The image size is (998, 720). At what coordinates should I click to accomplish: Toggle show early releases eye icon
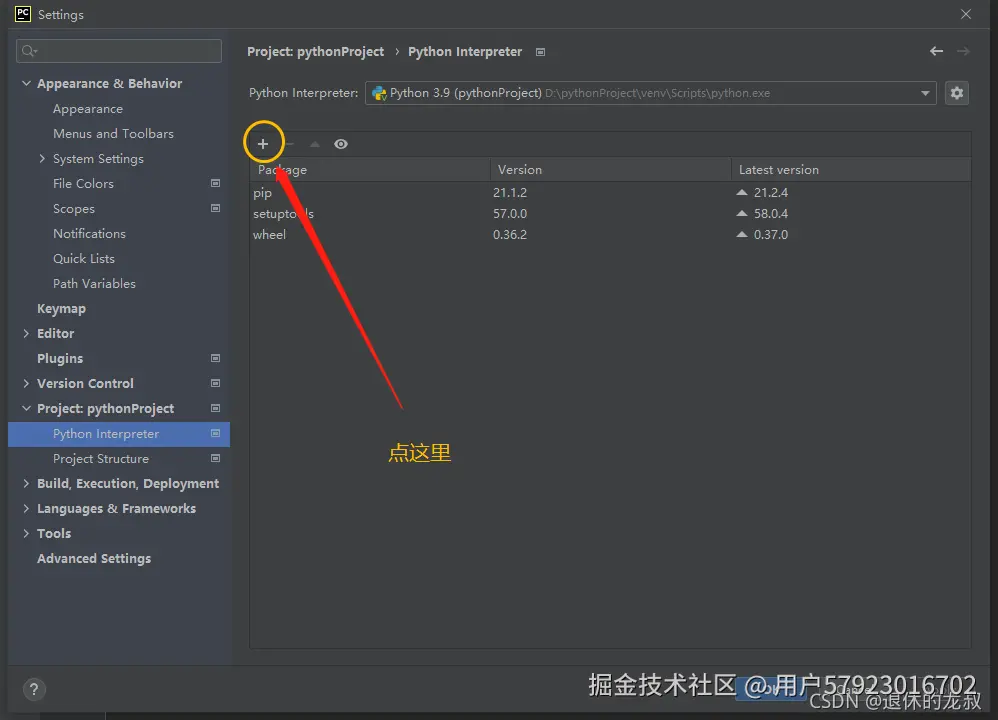click(341, 144)
